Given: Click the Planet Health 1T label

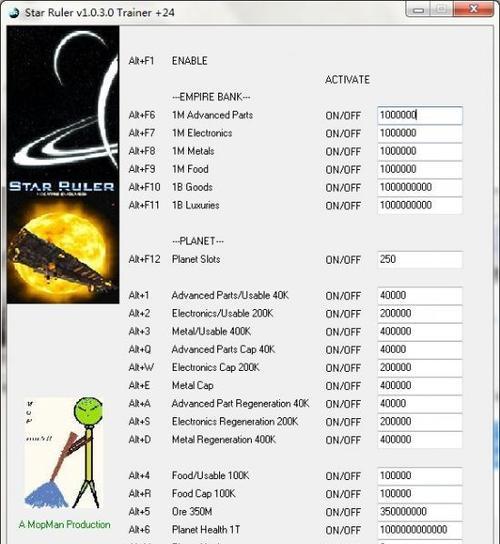Looking at the screenshot, I should click(x=206, y=530).
